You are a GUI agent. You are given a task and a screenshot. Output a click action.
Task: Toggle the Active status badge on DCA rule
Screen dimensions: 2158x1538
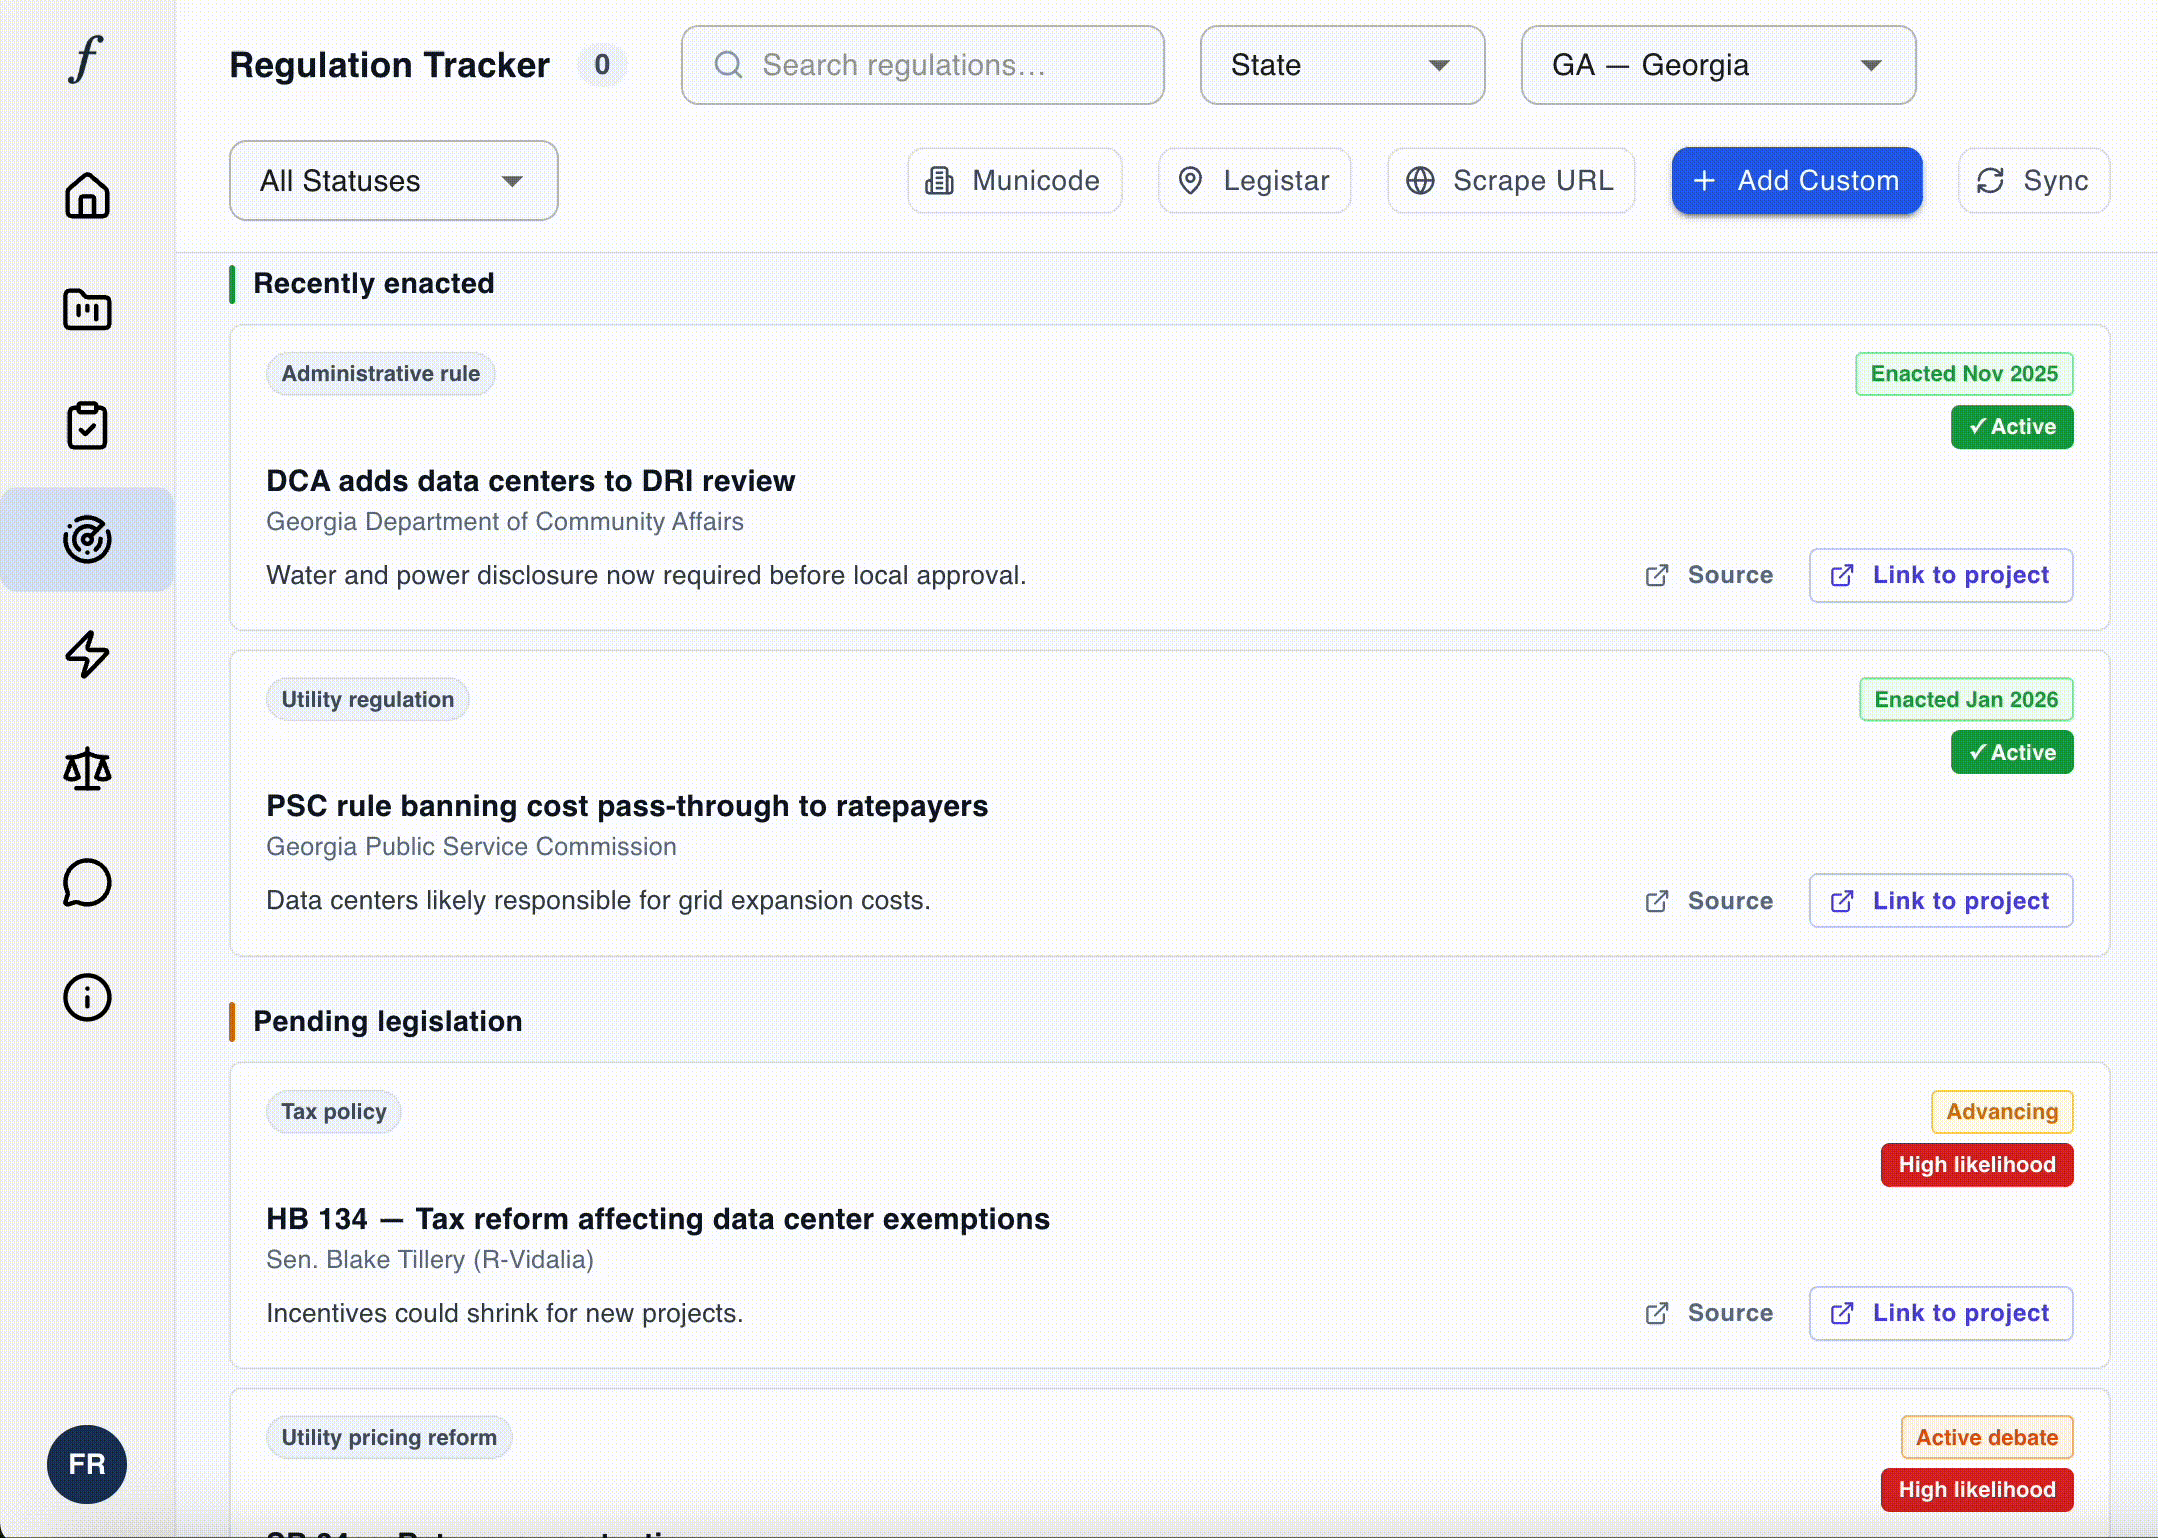(x=2012, y=427)
